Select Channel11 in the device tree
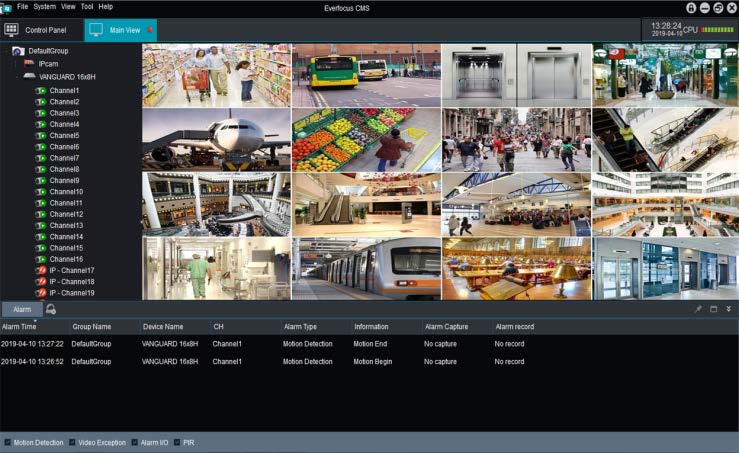Viewport: 739px width, 453px height. coord(66,203)
